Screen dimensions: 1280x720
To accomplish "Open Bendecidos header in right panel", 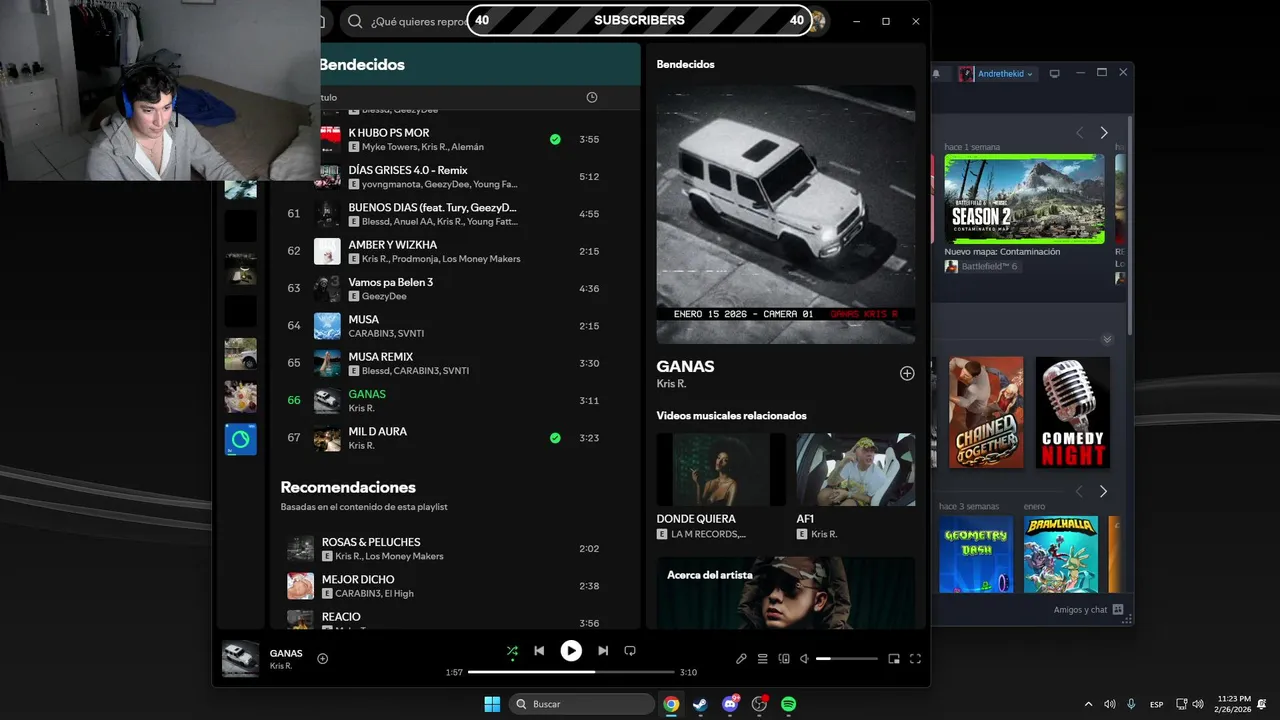I will click(685, 64).
